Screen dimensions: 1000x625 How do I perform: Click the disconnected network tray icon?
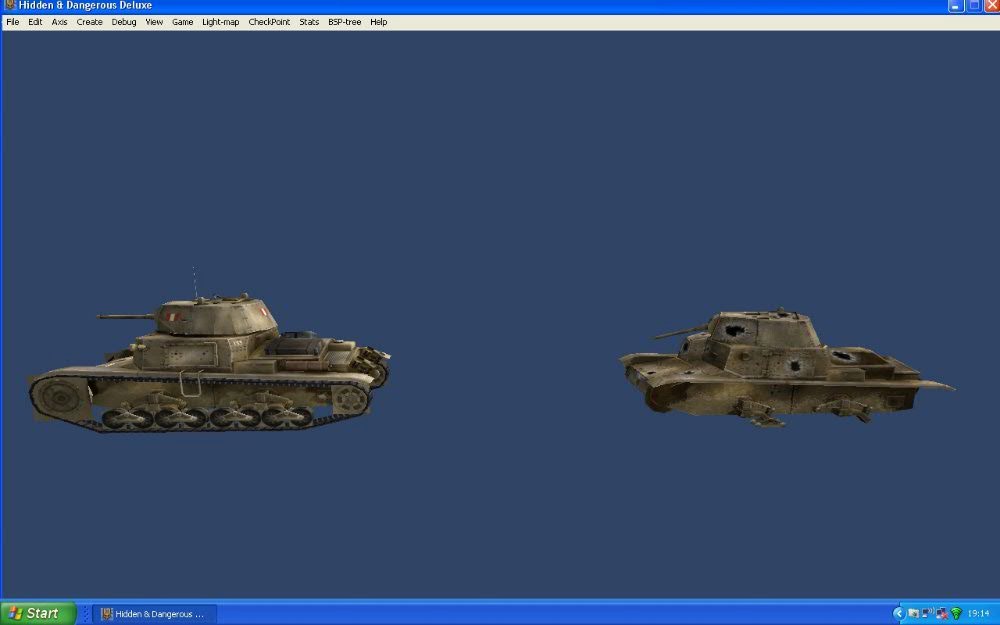point(941,614)
